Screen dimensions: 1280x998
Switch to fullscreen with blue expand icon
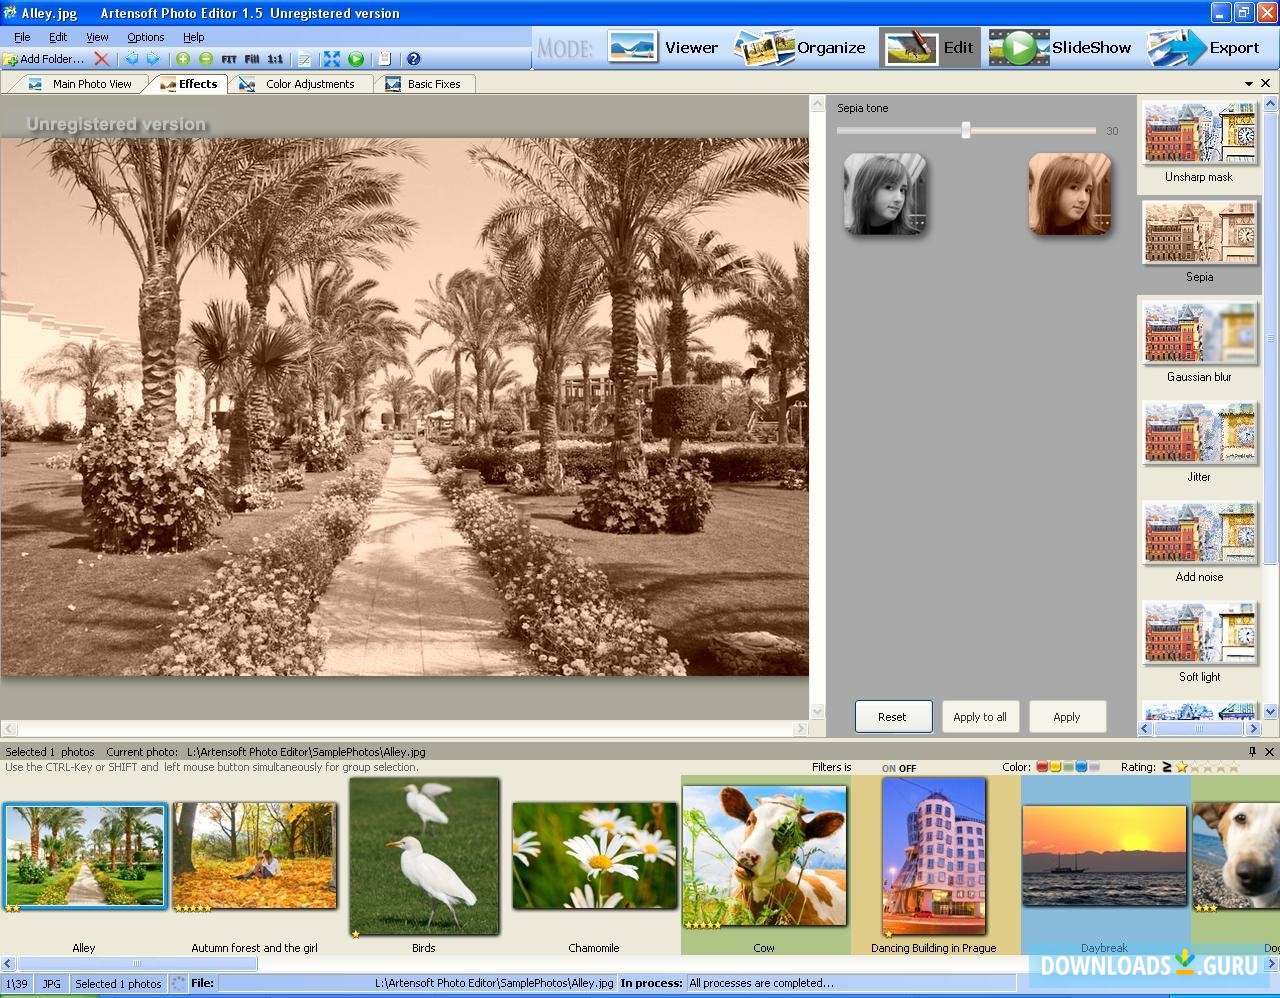[332, 59]
